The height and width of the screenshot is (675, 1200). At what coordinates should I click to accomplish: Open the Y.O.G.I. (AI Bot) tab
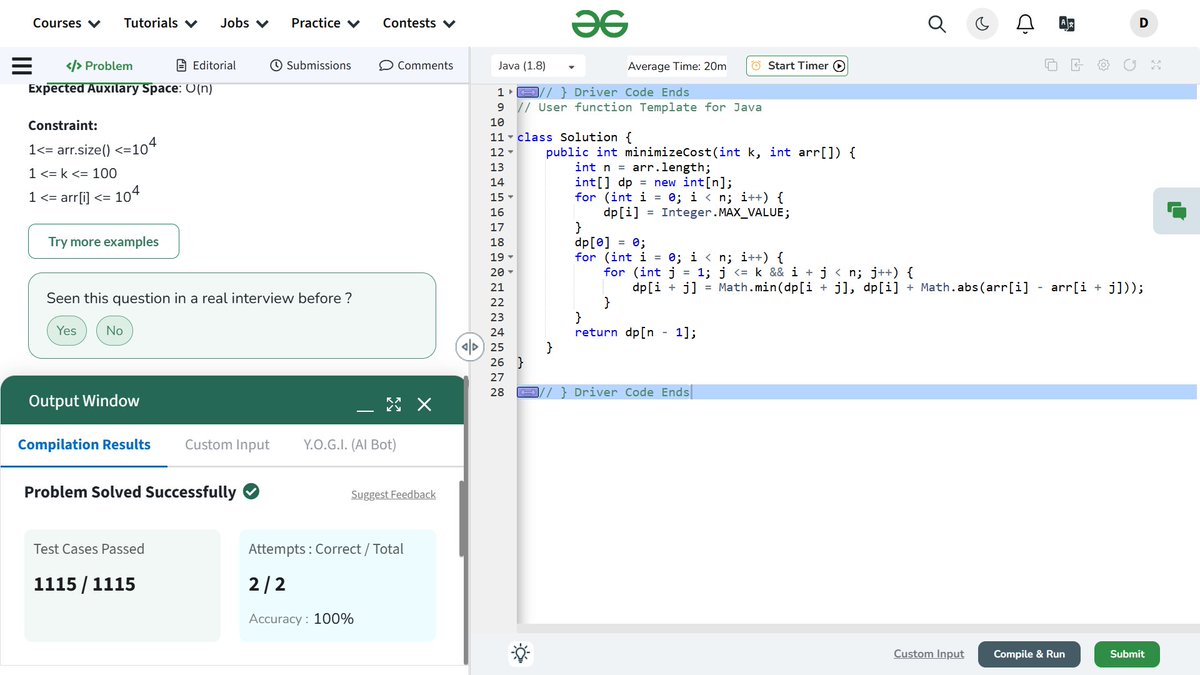click(x=350, y=444)
